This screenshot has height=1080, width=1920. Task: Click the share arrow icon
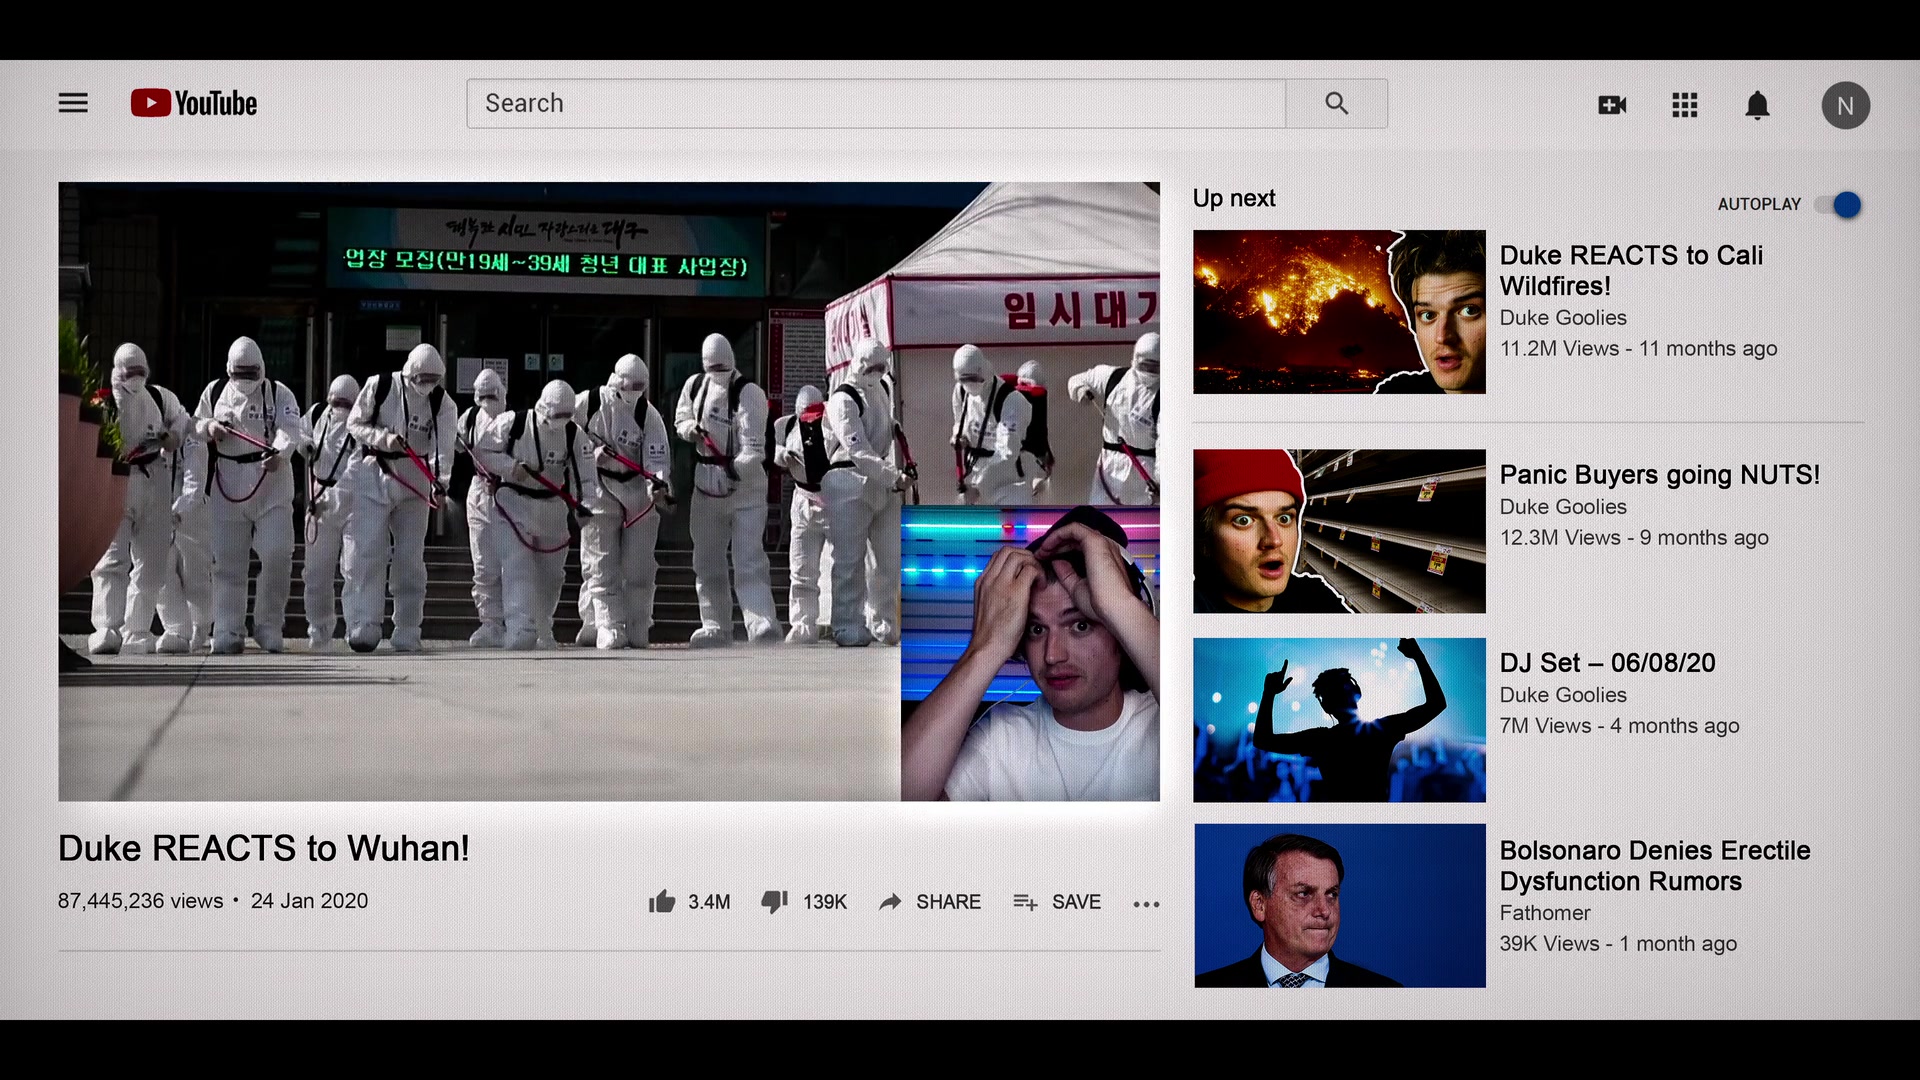890,902
